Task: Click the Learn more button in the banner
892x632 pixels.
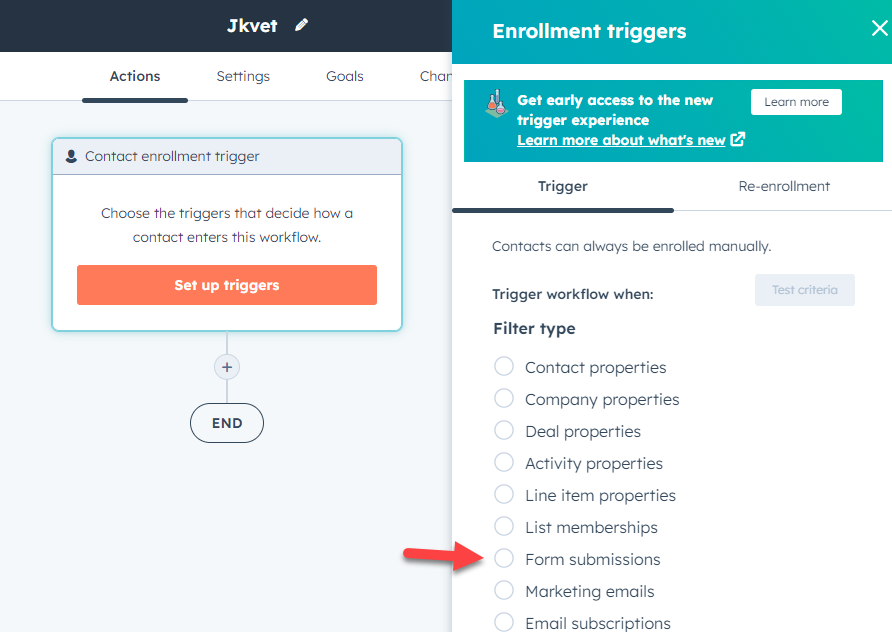Action: click(x=796, y=102)
